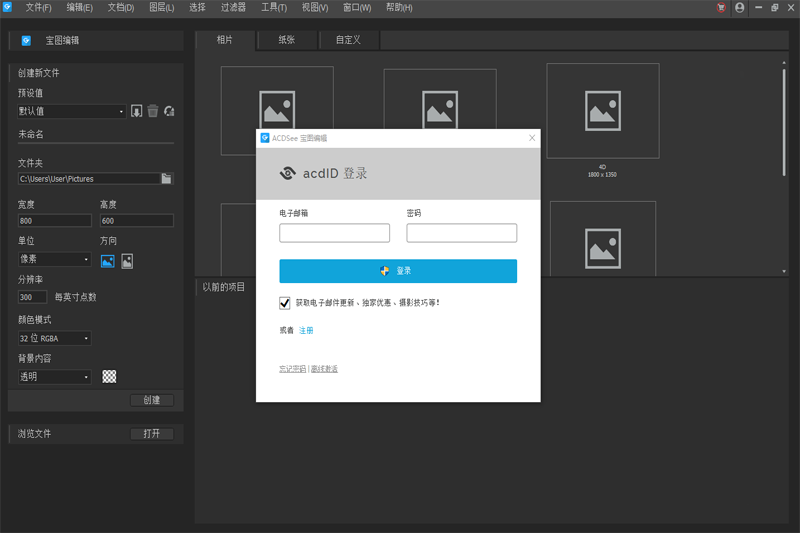This screenshot has width=800, height=533.
Task: Click the delete preset trash icon
Action: pos(153,111)
